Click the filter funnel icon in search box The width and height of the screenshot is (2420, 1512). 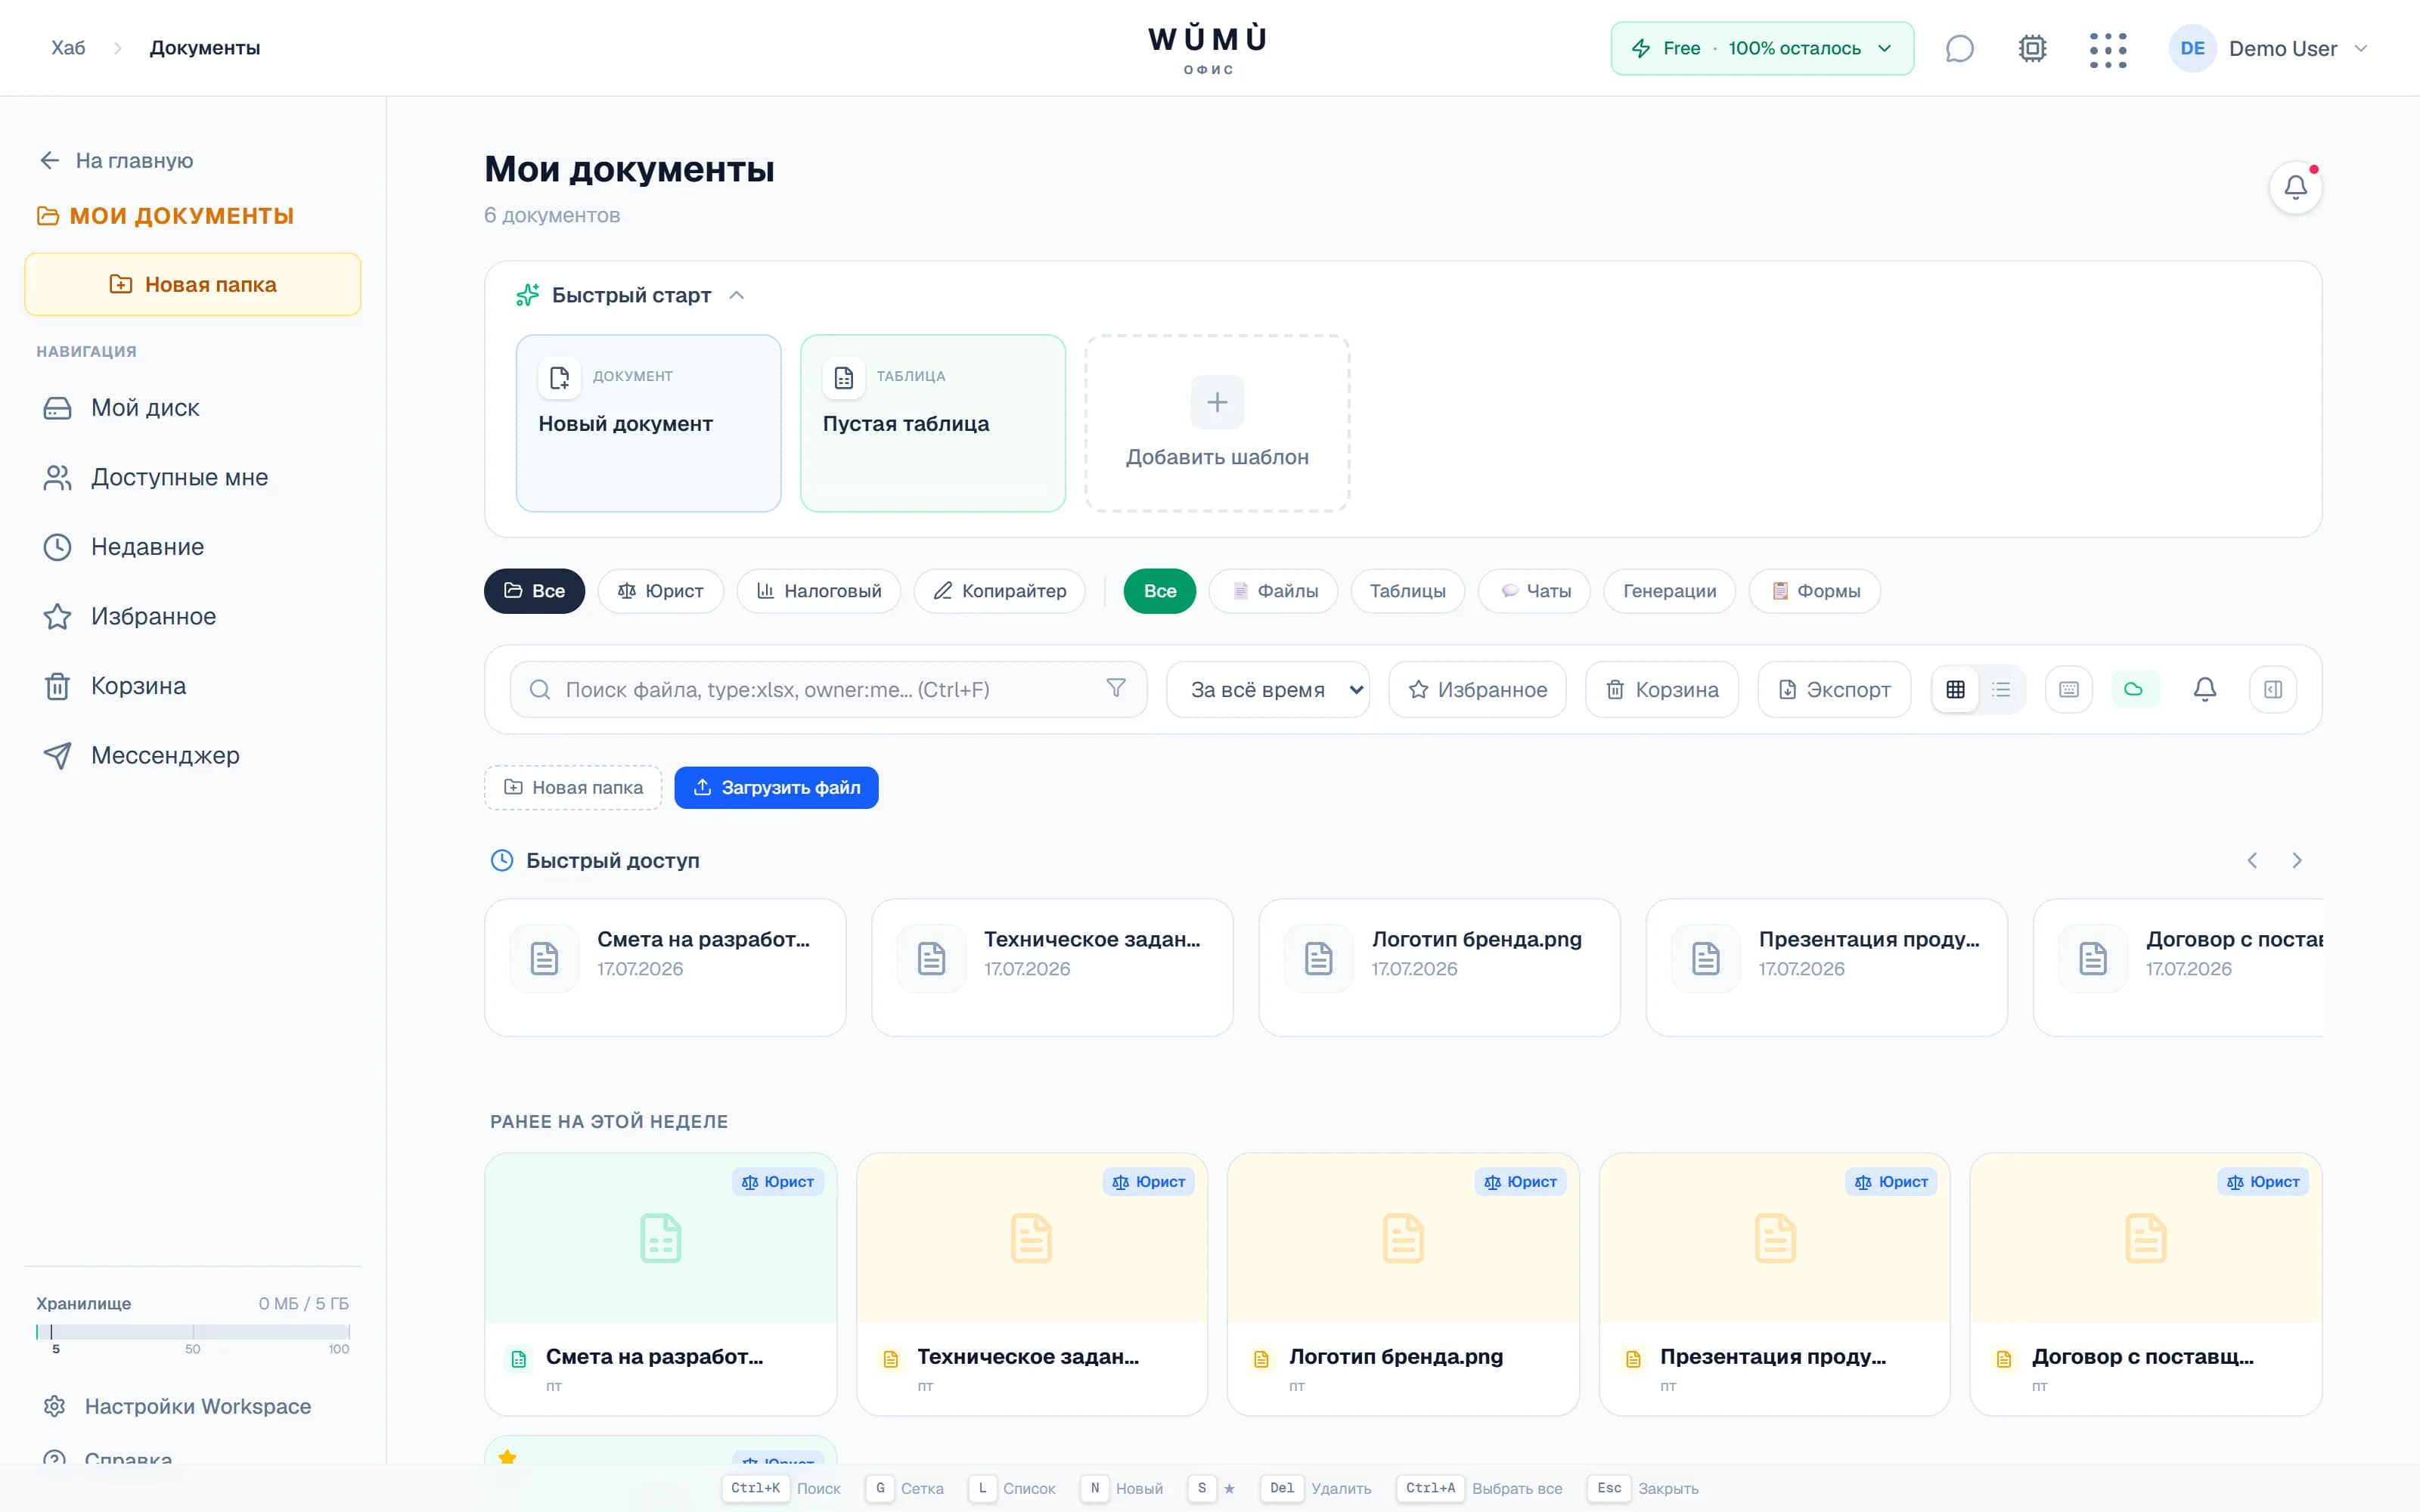1116,688
